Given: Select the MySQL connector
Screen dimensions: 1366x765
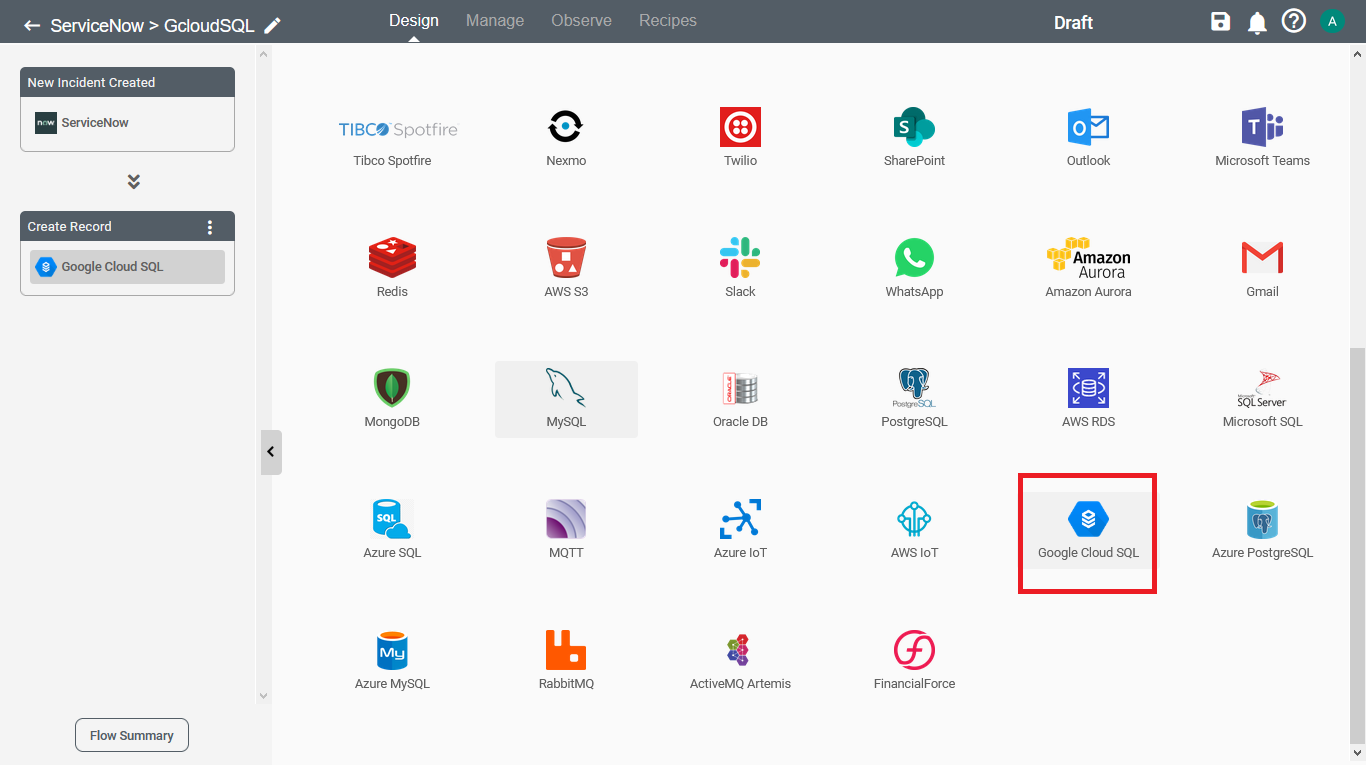Looking at the screenshot, I should click(566, 399).
